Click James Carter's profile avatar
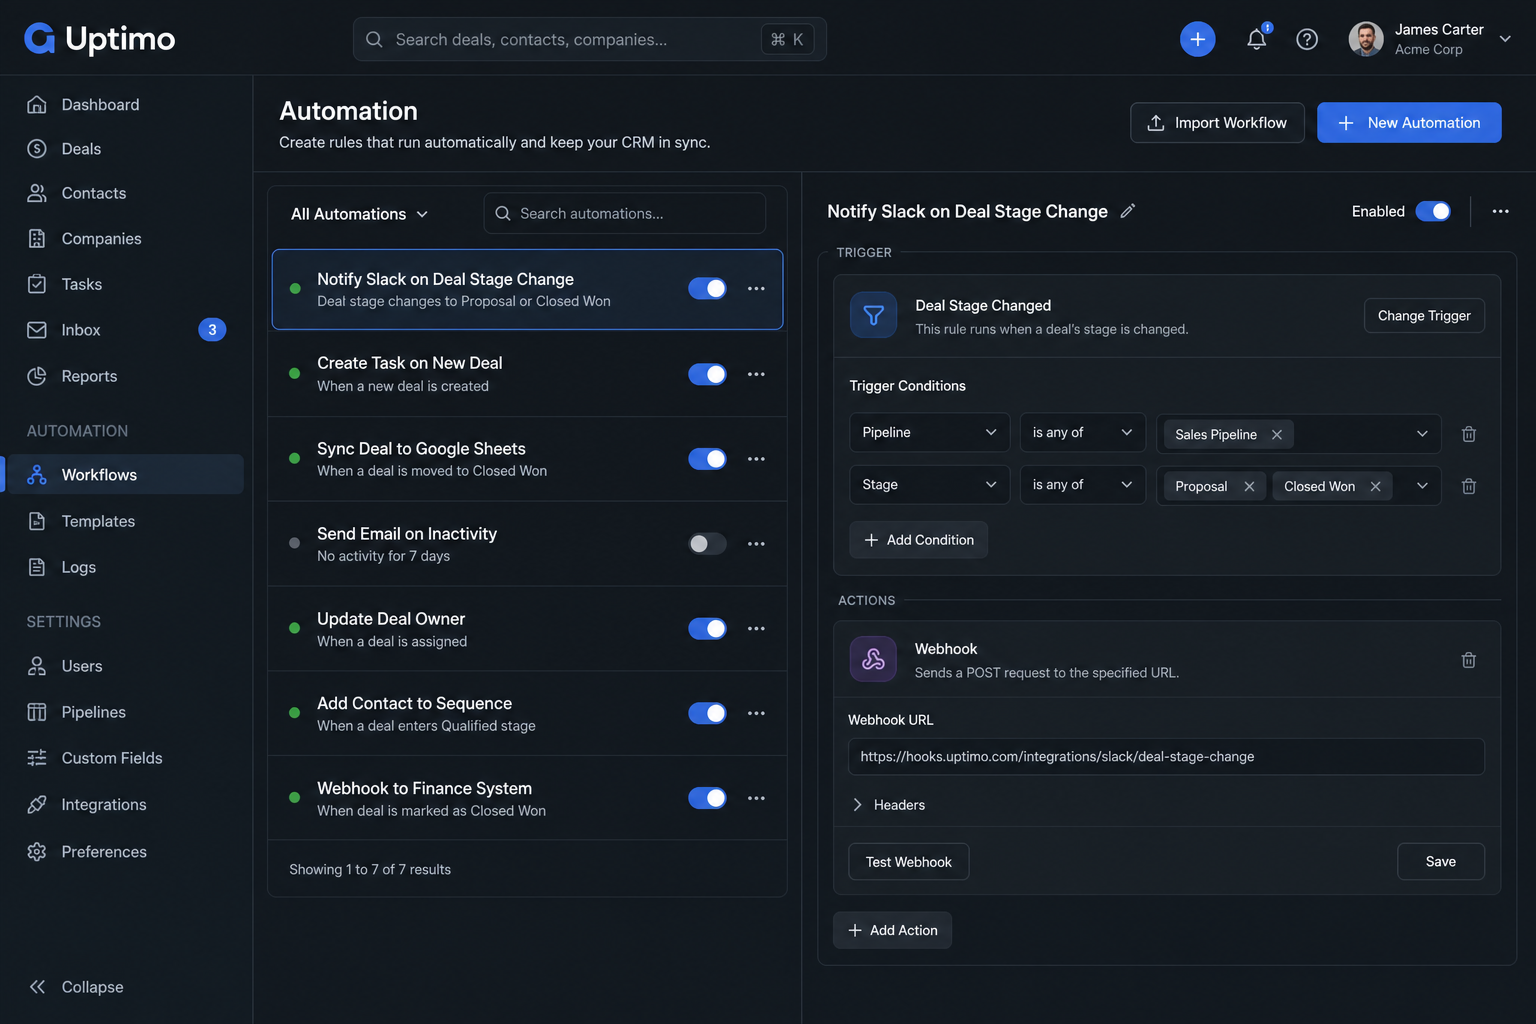Viewport: 1536px width, 1024px height. point(1365,39)
